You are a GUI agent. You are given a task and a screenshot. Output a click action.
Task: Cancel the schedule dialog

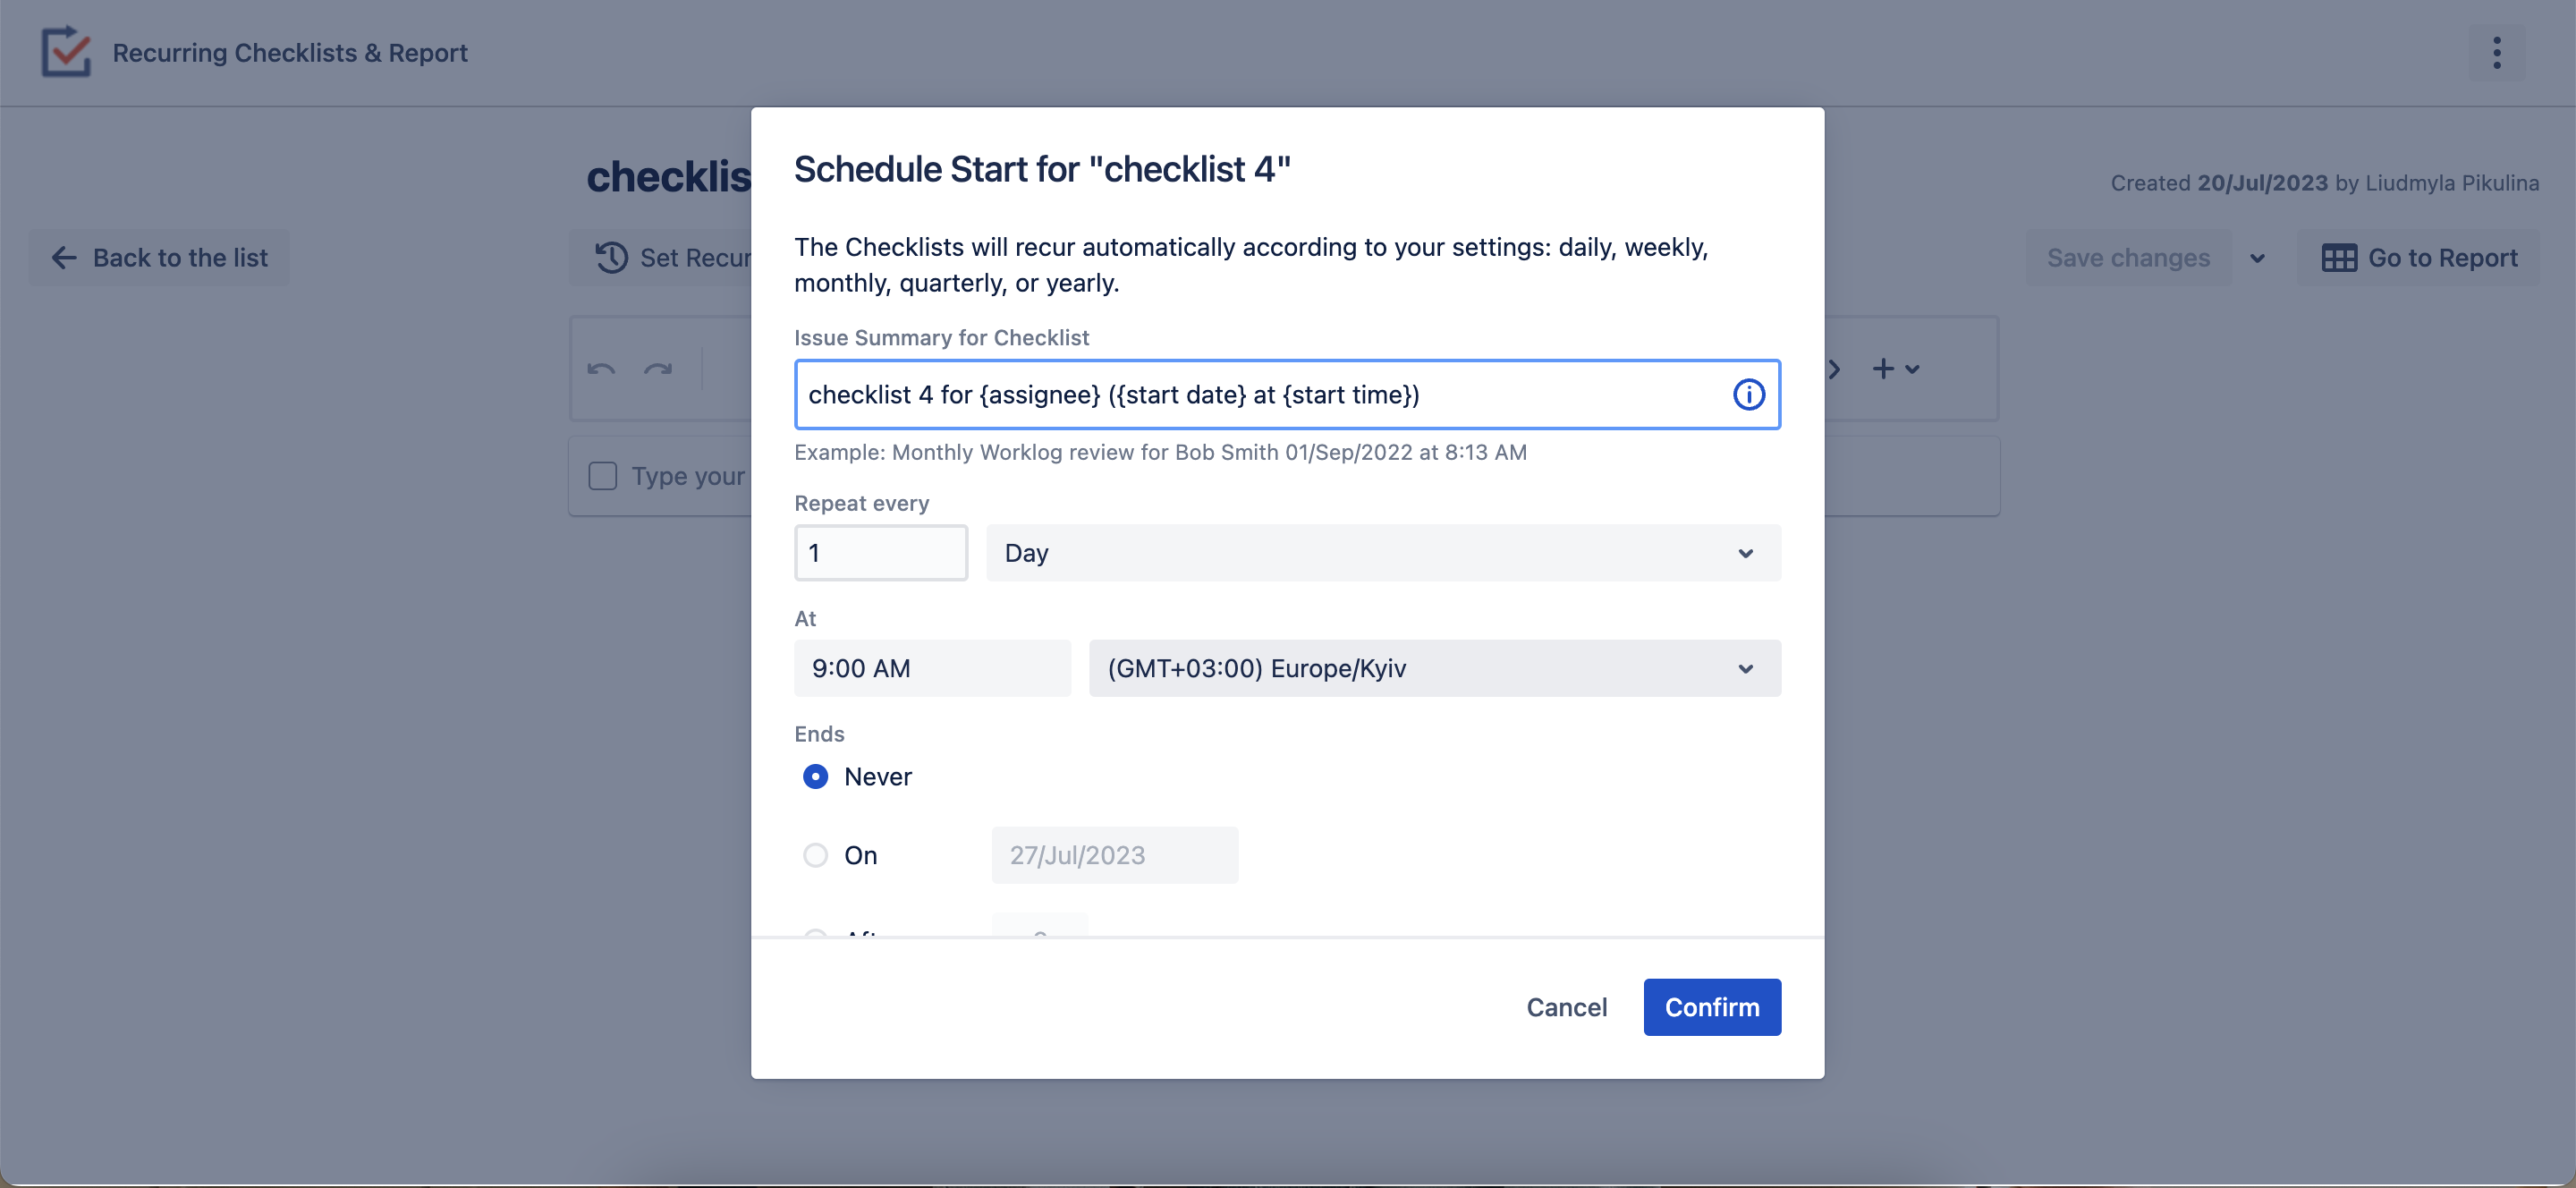pyautogui.click(x=1566, y=1007)
